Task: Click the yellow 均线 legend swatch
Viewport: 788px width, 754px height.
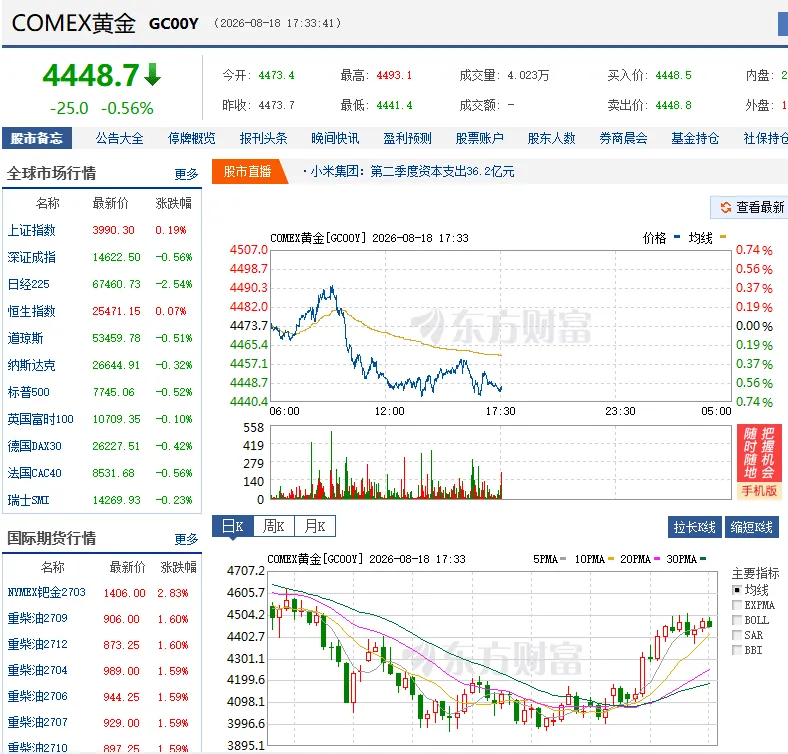Action: tap(723, 237)
